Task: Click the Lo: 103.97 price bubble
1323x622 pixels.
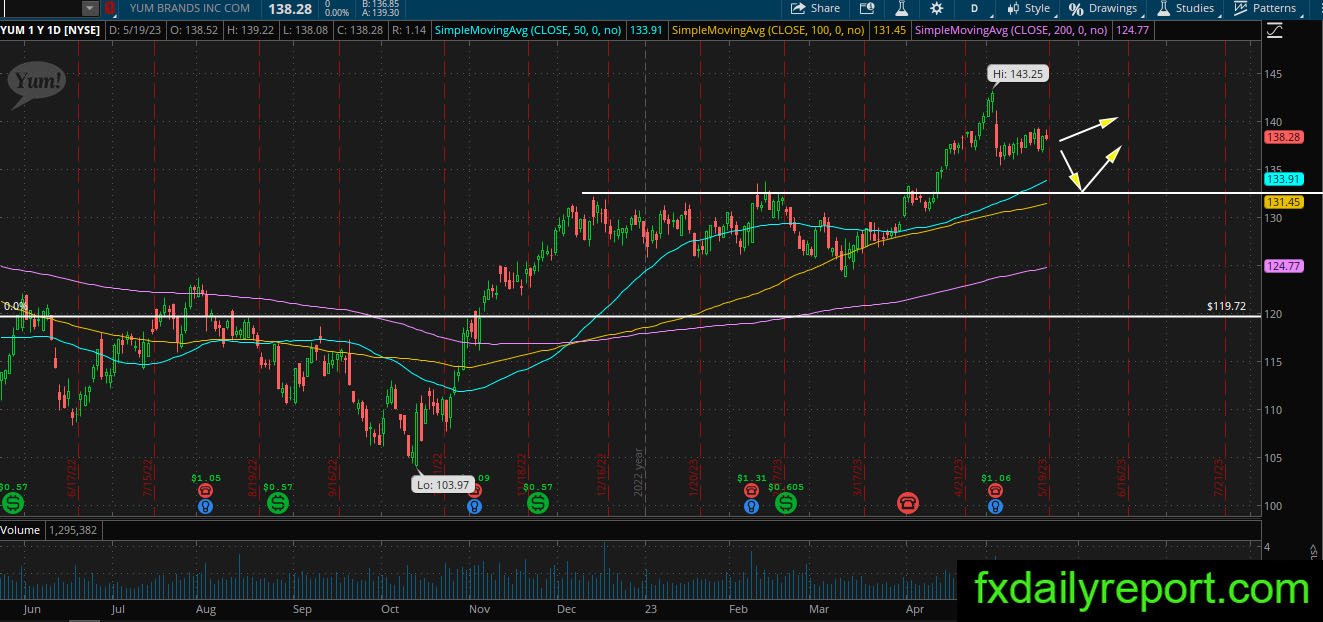Action: coord(442,484)
